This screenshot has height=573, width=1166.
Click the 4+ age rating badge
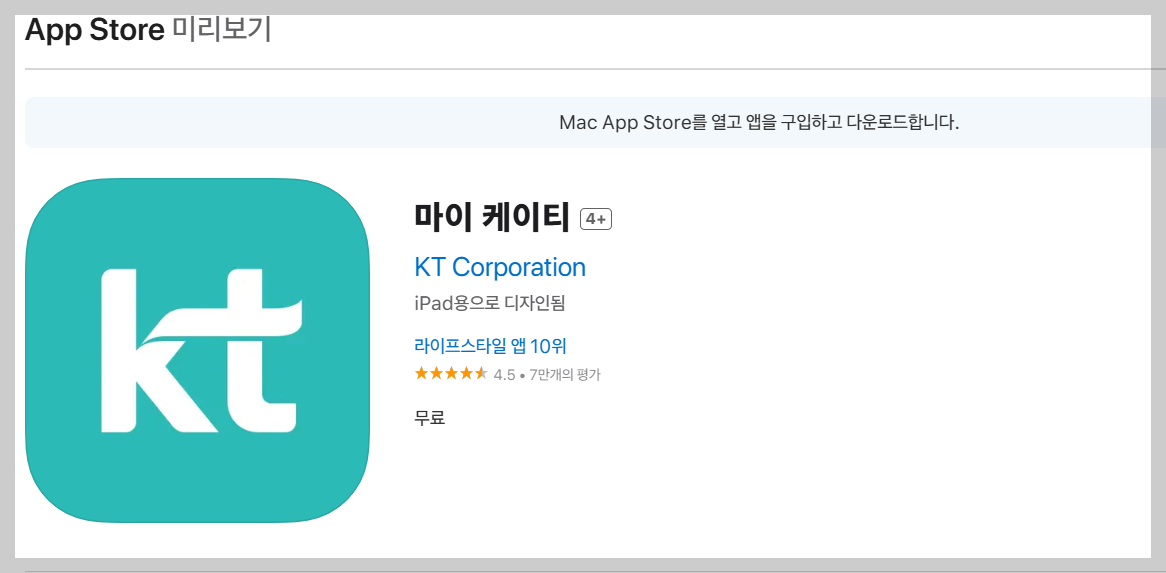pyautogui.click(x=596, y=219)
